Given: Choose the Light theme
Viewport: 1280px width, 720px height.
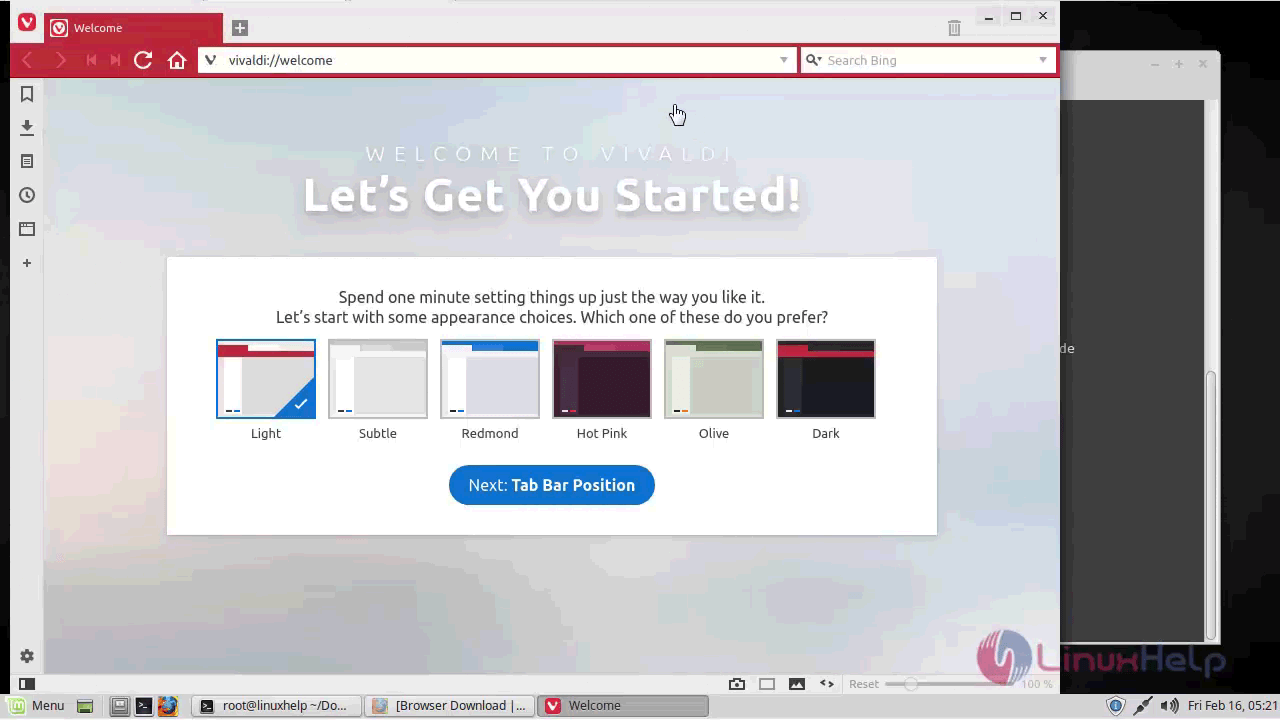Looking at the screenshot, I should [x=266, y=379].
